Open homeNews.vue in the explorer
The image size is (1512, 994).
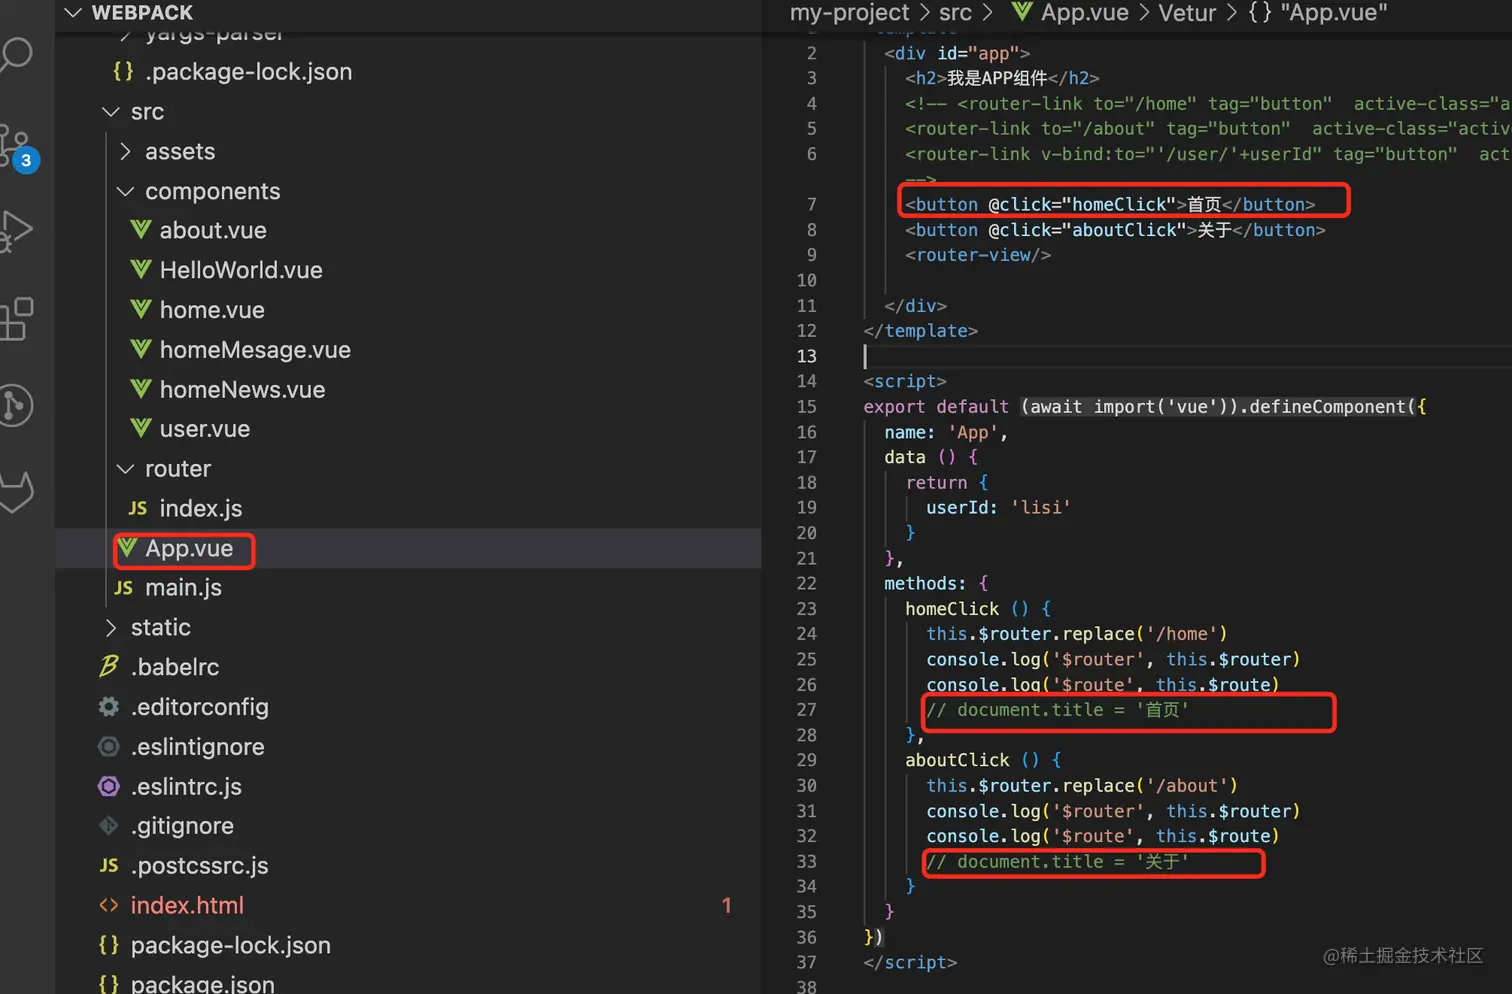pyautogui.click(x=242, y=389)
